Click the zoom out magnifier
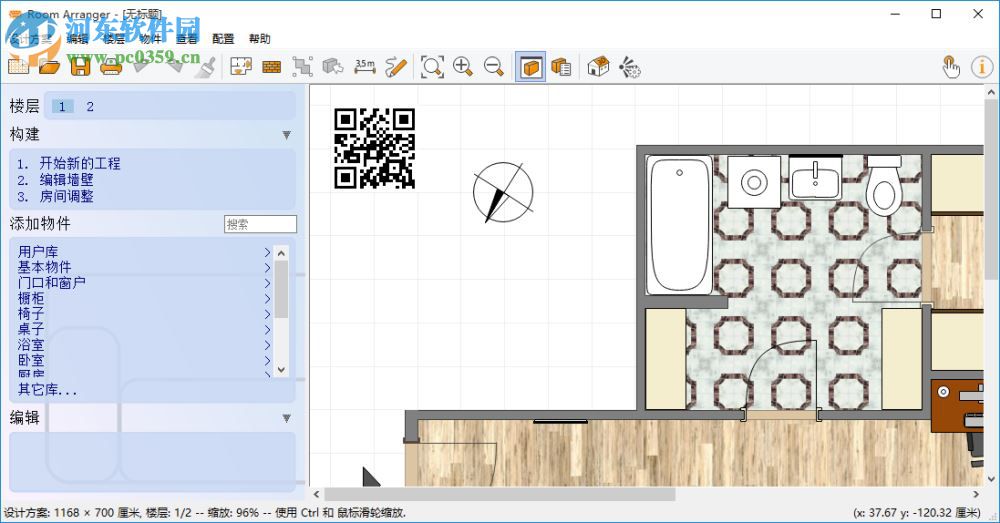Image resolution: width=1000 pixels, height=523 pixels. click(494, 67)
